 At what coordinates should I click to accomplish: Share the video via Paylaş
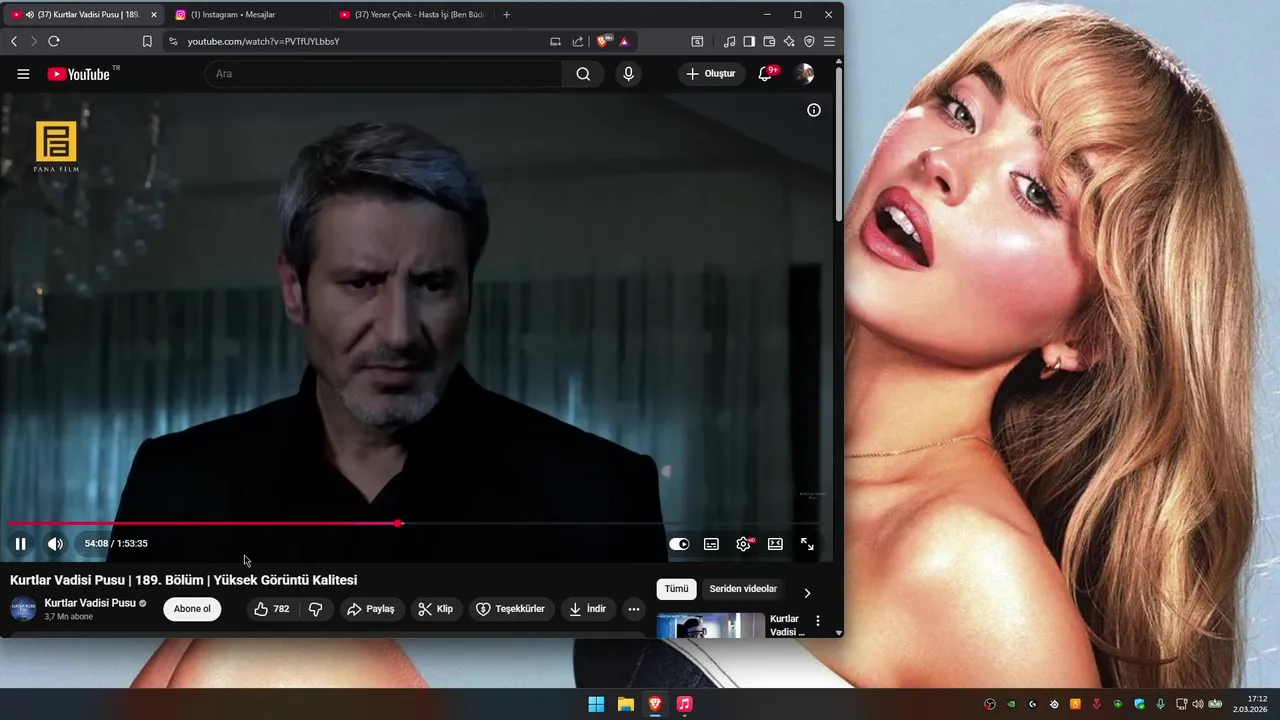[x=370, y=609]
